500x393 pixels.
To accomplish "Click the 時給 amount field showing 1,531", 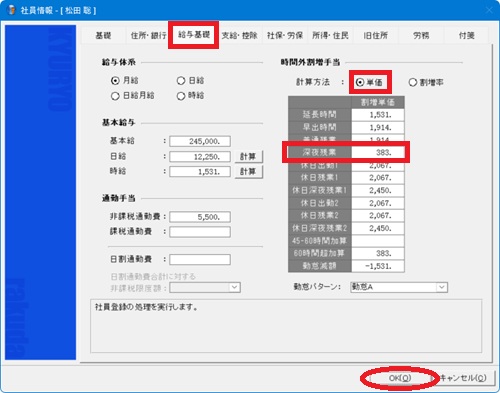I will point(200,172).
